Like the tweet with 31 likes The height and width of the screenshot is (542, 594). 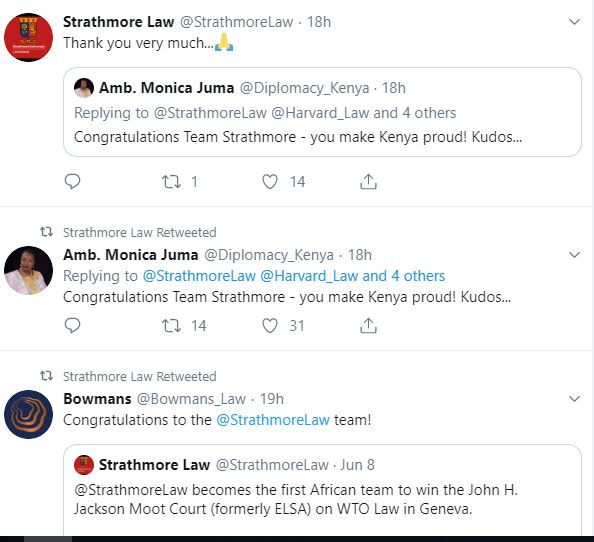pyautogui.click(x=270, y=326)
